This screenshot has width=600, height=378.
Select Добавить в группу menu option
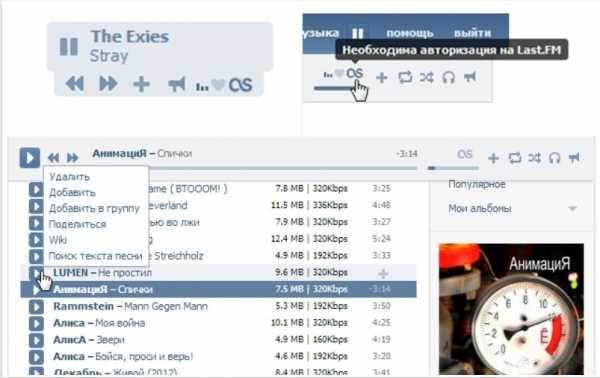click(x=94, y=209)
